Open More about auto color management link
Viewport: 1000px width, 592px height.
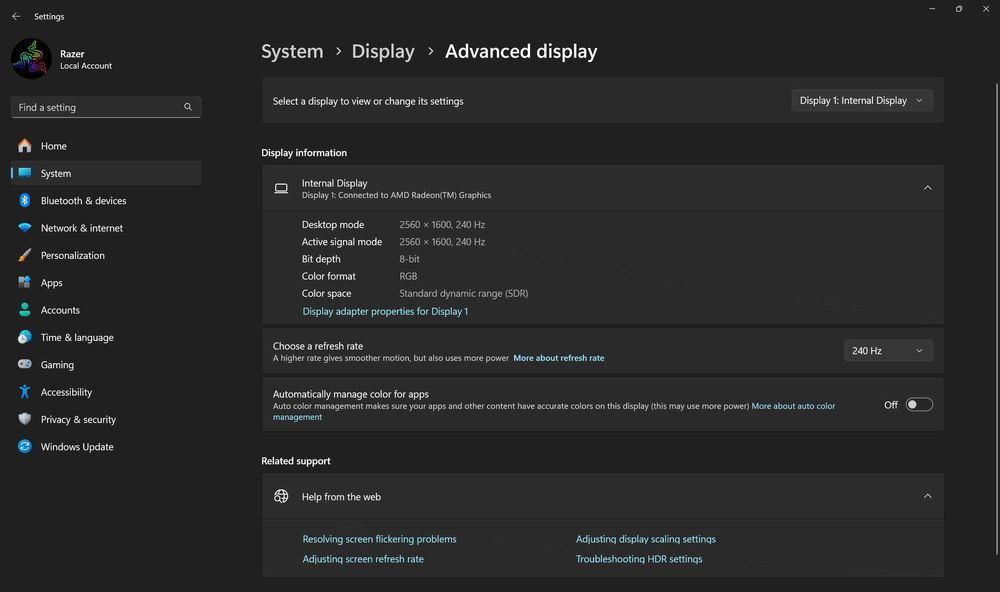(554, 411)
